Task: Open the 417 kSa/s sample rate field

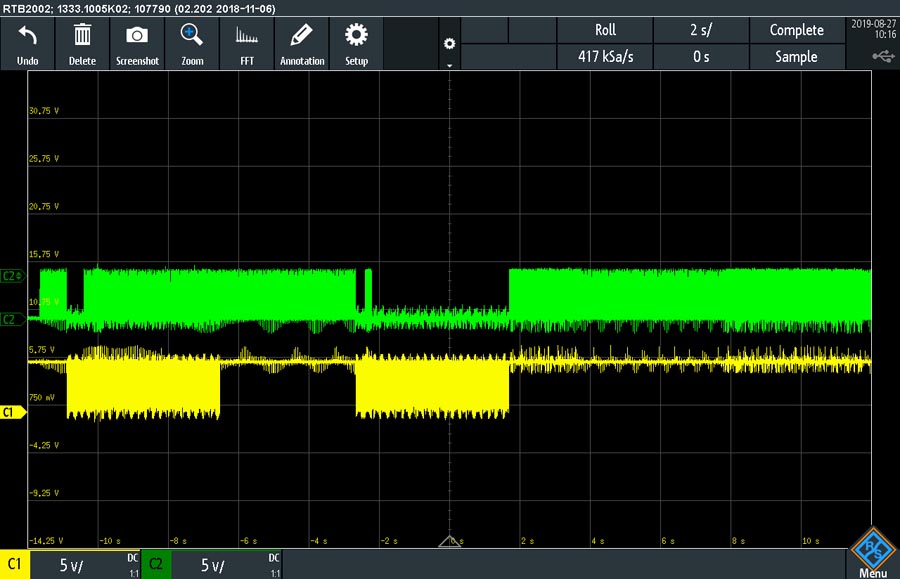Action: (605, 56)
